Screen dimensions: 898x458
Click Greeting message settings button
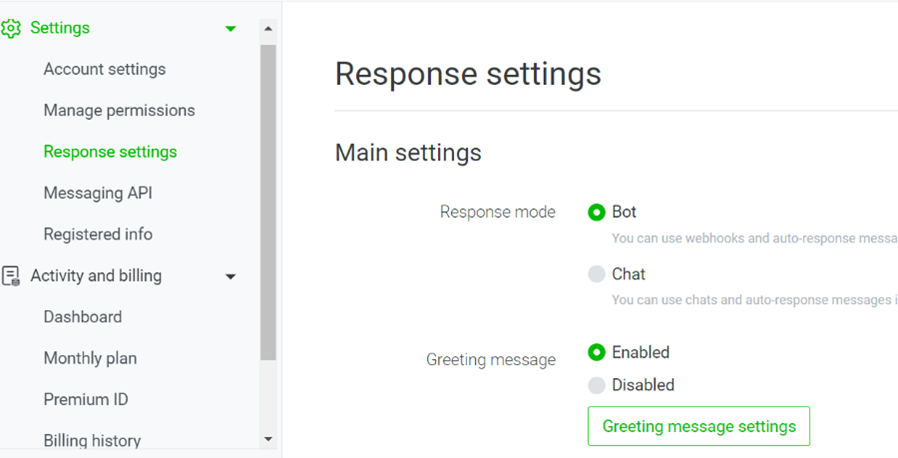[x=698, y=426]
